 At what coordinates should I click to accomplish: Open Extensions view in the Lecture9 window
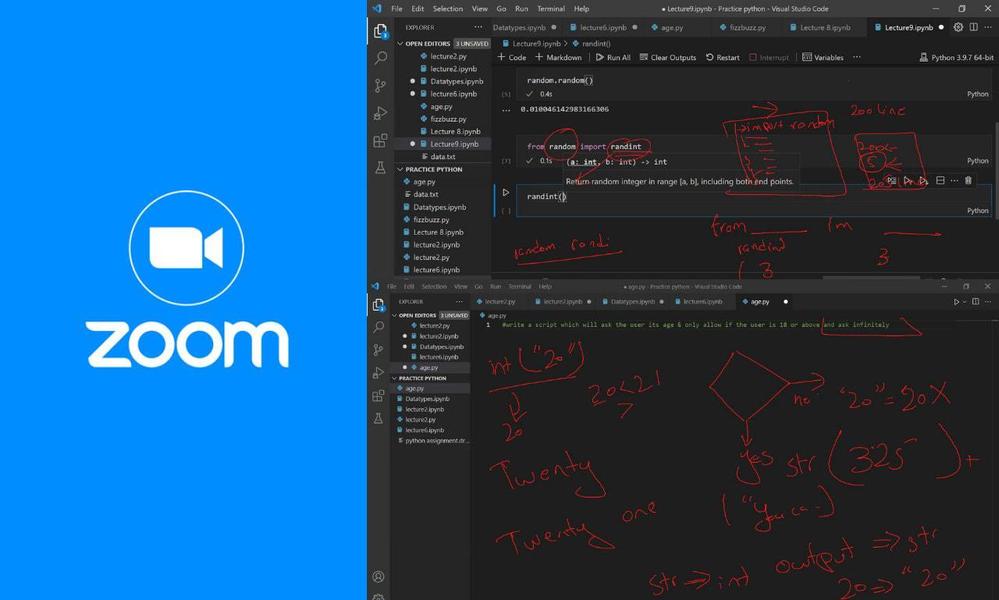click(x=380, y=140)
